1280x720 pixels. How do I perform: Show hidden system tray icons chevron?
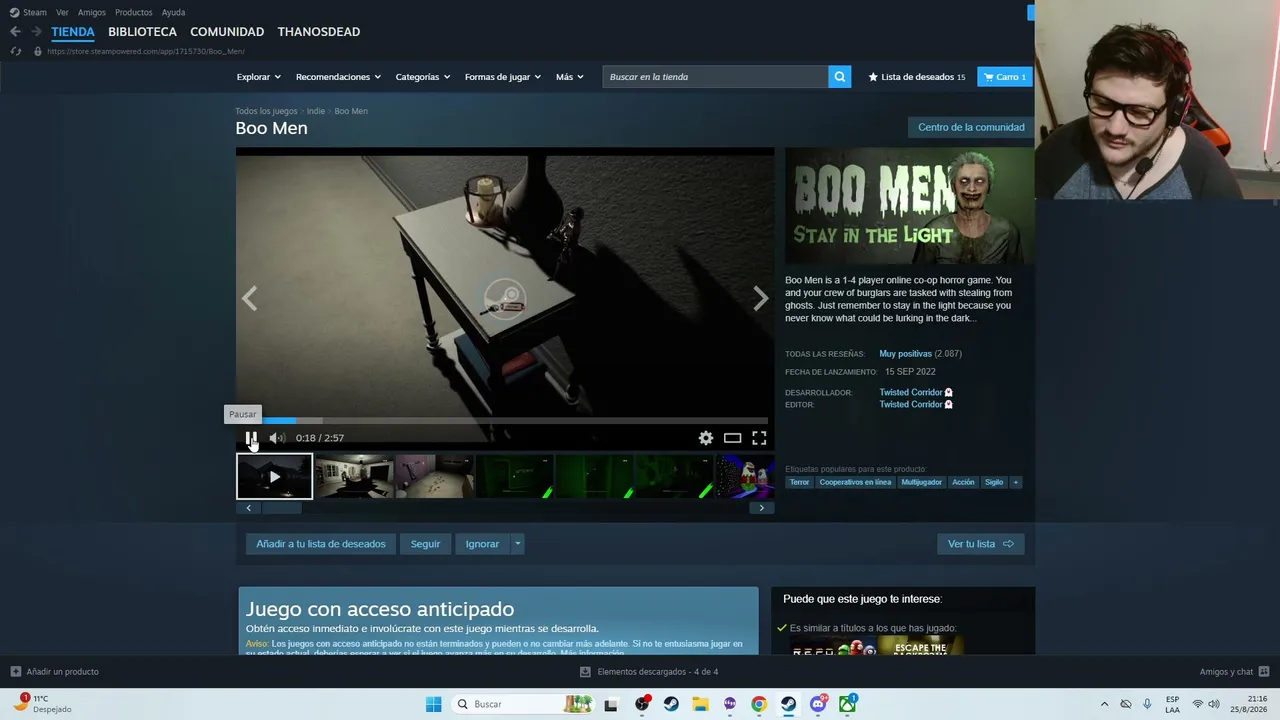[1104, 704]
